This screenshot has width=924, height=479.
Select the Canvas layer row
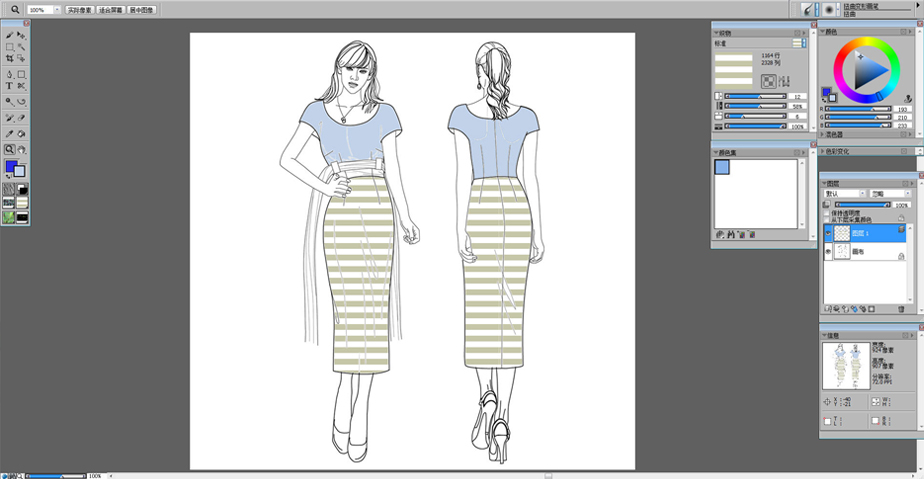coord(865,252)
